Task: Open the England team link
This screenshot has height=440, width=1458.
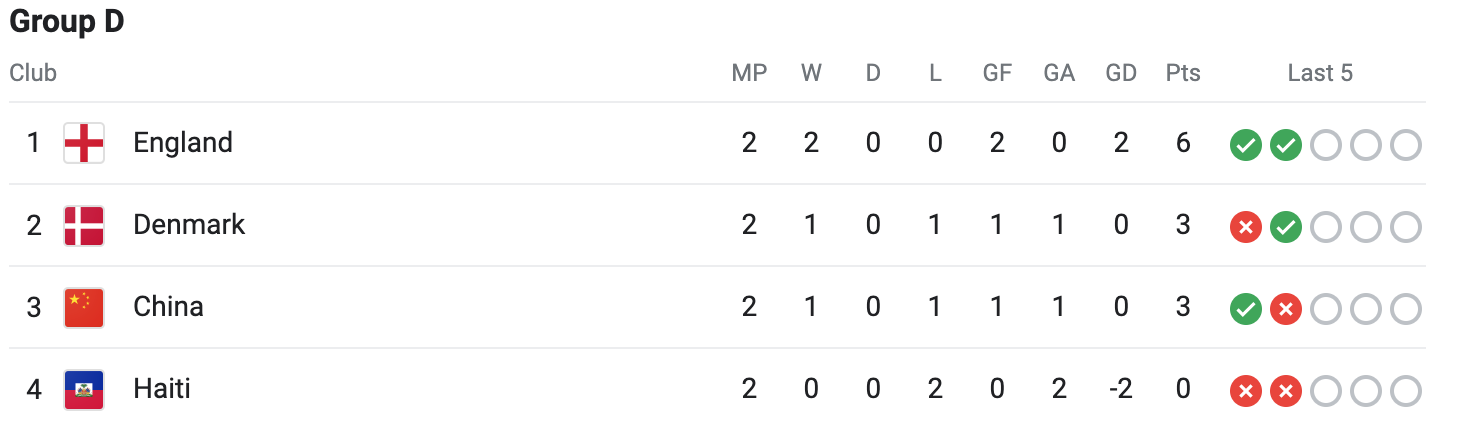Action: (183, 143)
